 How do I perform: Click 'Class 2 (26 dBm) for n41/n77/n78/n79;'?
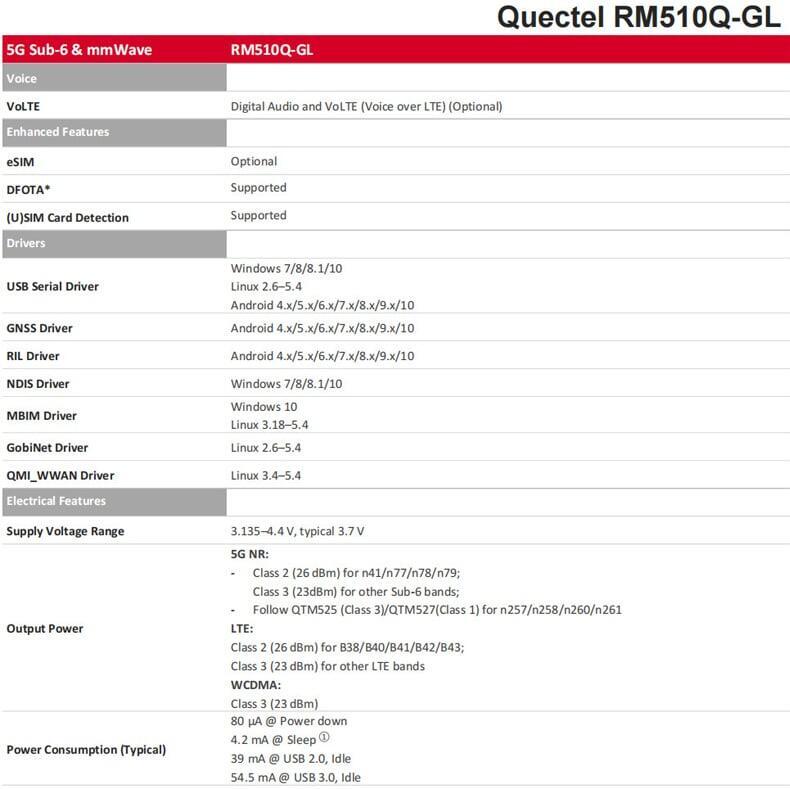356,573
